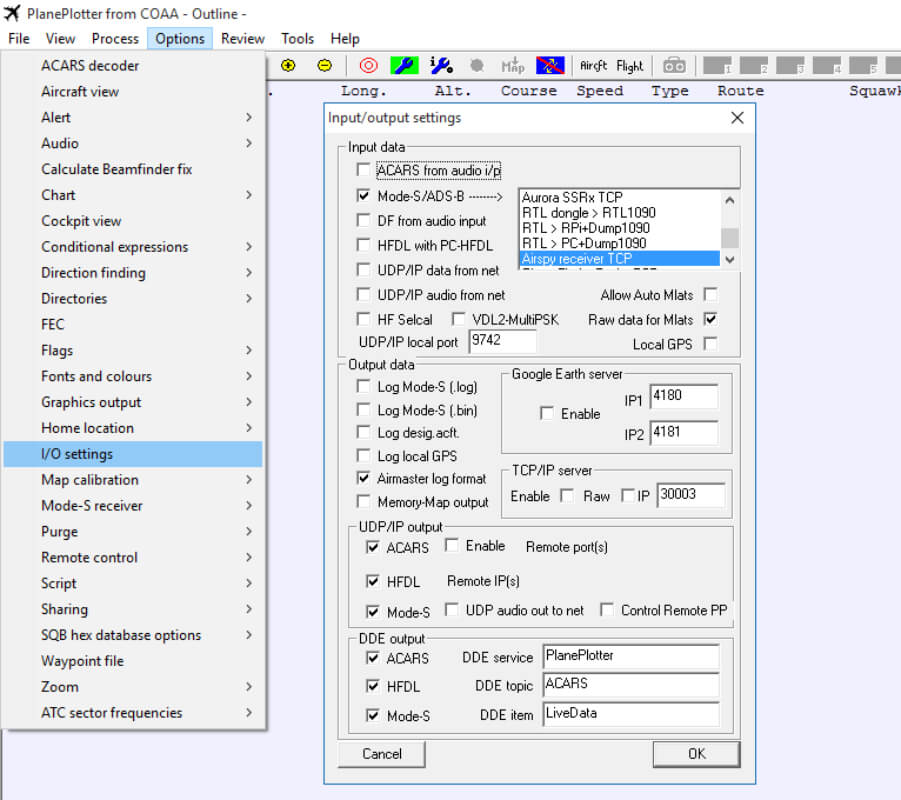The width and height of the screenshot is (901, 800).
Task: Enable HFDL with PC-HFDL checkbox
Action: coord(363,245)
